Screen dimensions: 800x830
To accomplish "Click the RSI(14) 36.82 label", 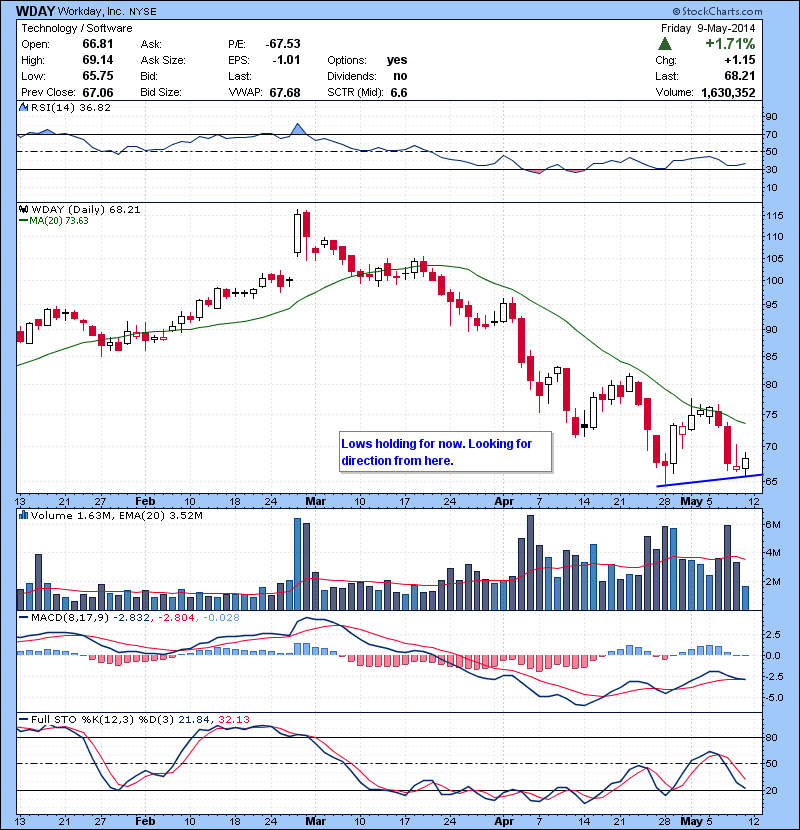I will (x=71, y=107).
